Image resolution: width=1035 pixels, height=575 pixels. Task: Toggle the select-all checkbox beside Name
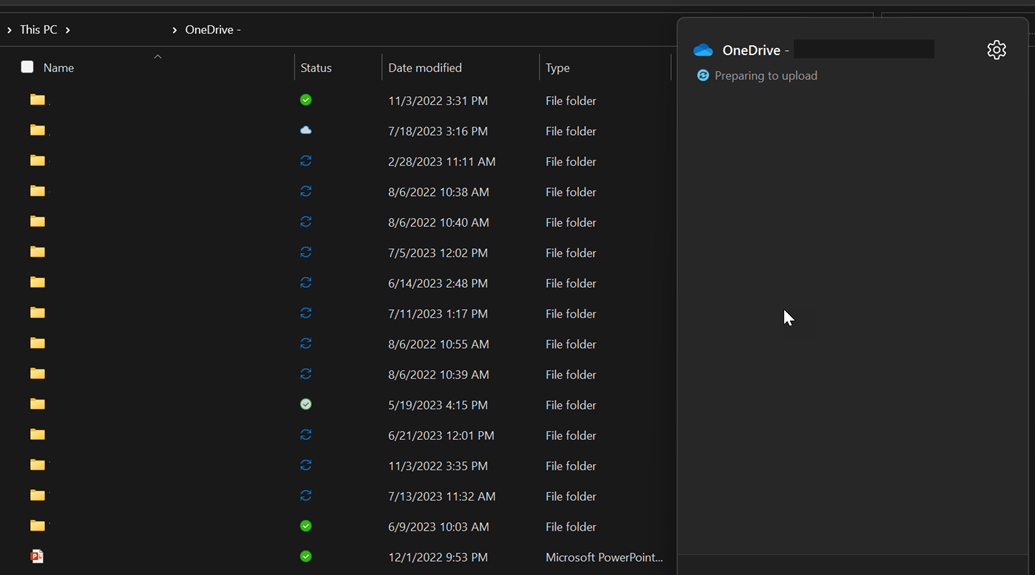[27, 67]
